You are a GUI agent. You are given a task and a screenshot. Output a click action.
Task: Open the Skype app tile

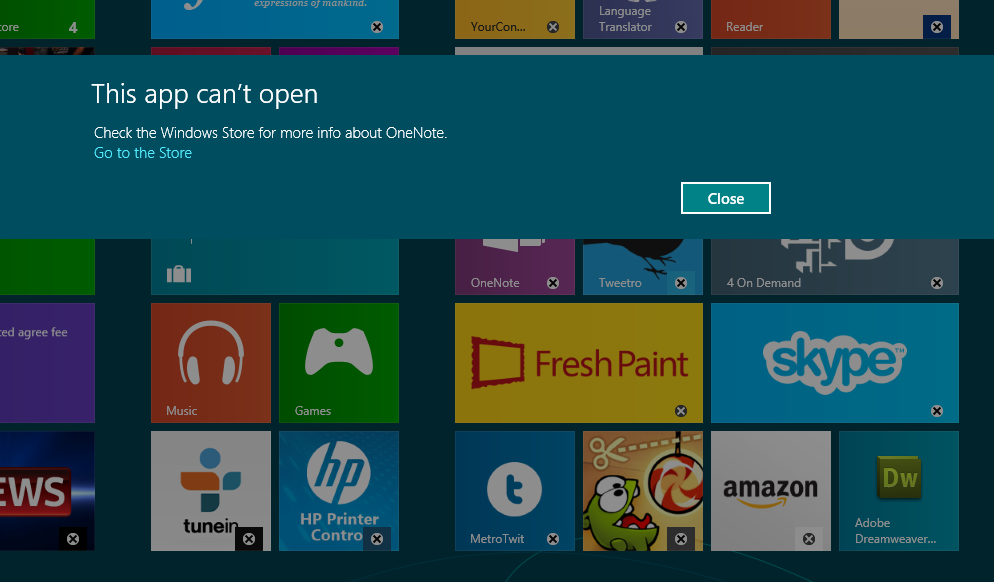click(x=834, y=363)
